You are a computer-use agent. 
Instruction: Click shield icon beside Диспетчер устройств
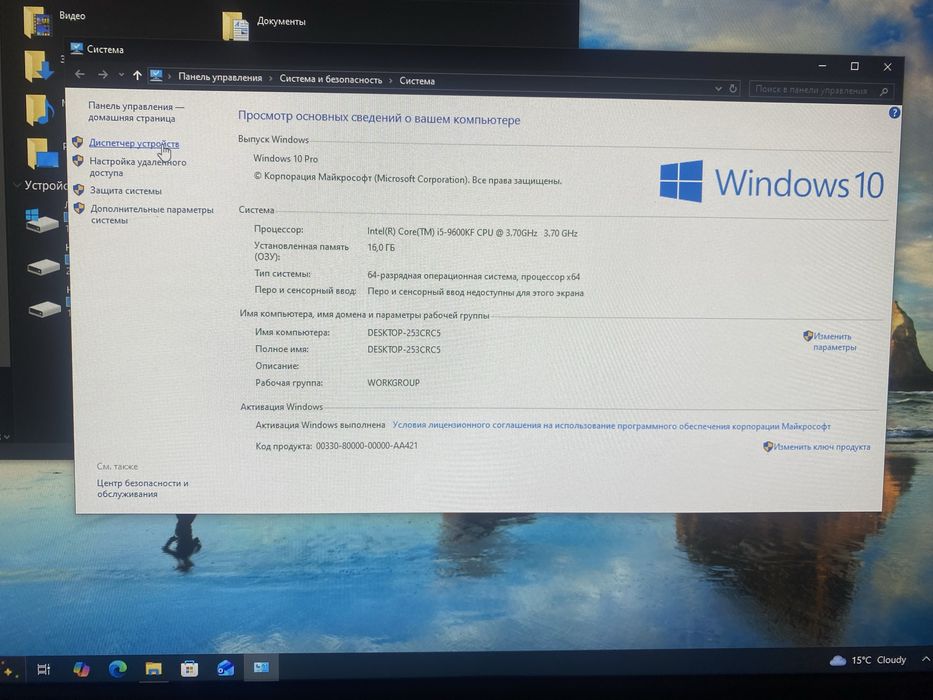point(77,142)
